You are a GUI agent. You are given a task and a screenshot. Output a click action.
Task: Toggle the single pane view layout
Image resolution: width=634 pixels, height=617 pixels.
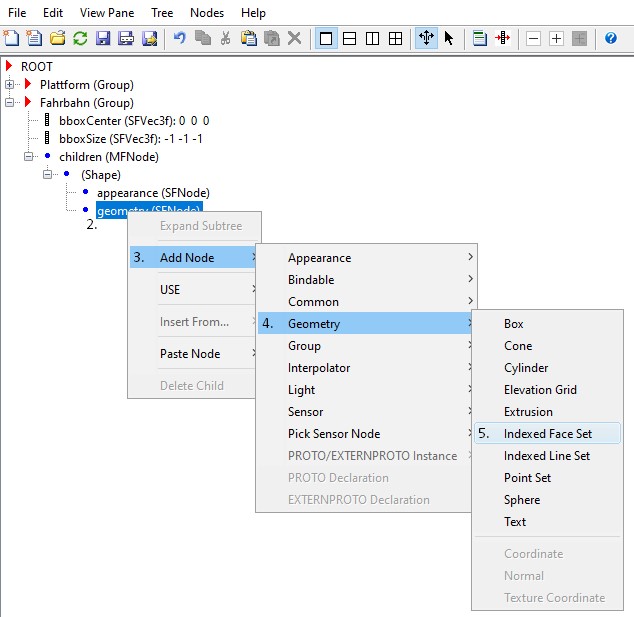pyautogui.click(x=327, y=38)
